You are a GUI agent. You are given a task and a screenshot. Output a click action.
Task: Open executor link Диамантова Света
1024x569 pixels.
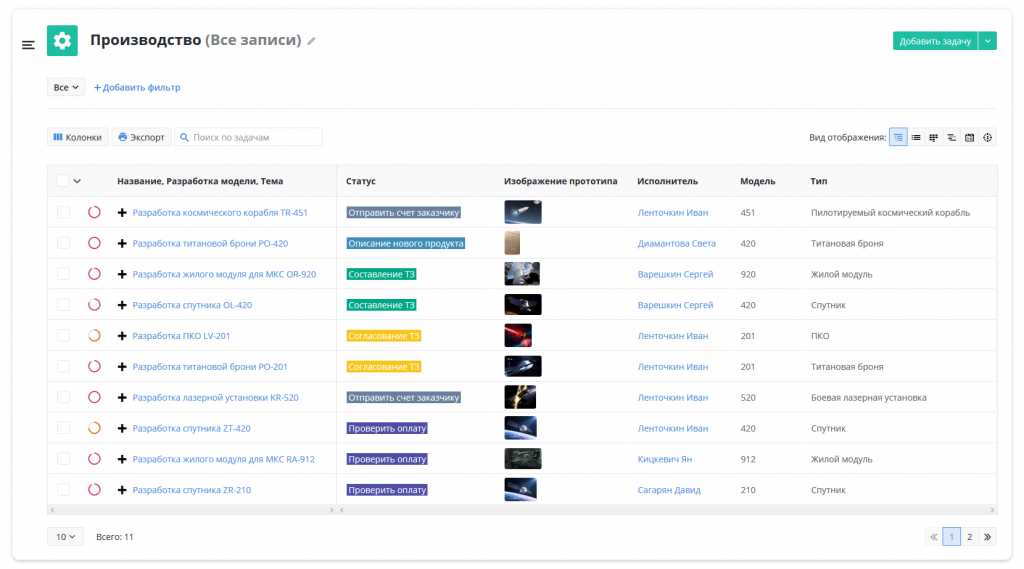tap(676, 243)
